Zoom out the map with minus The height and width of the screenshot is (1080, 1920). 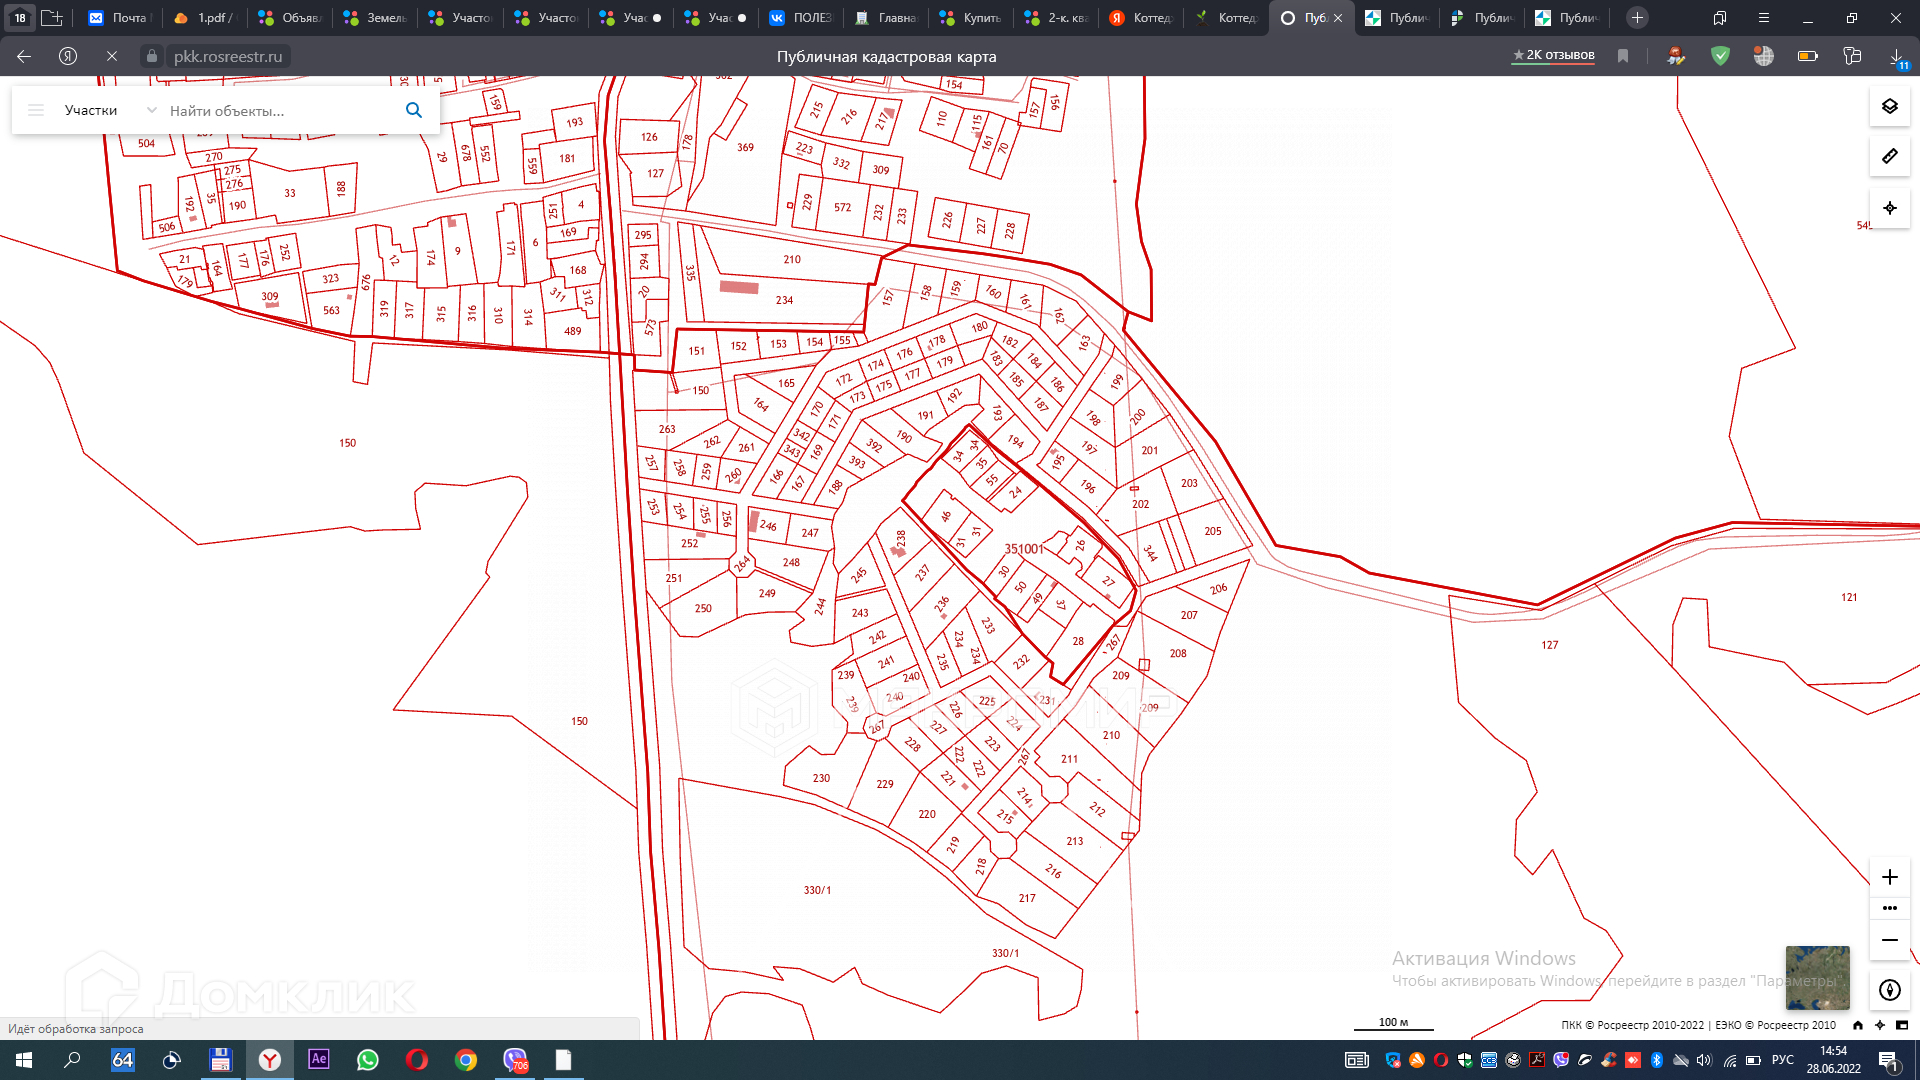click(x=1889, y=940)
